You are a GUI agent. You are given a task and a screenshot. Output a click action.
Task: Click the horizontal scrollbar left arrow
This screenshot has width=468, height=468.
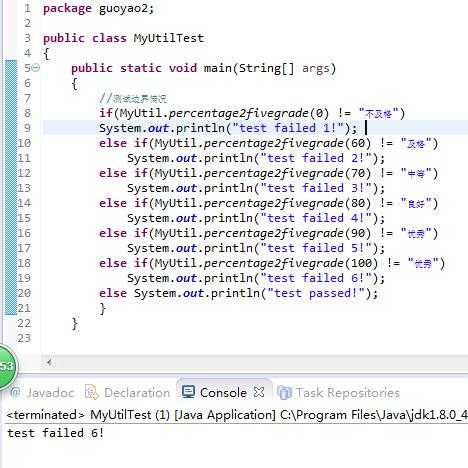[49, 362]
